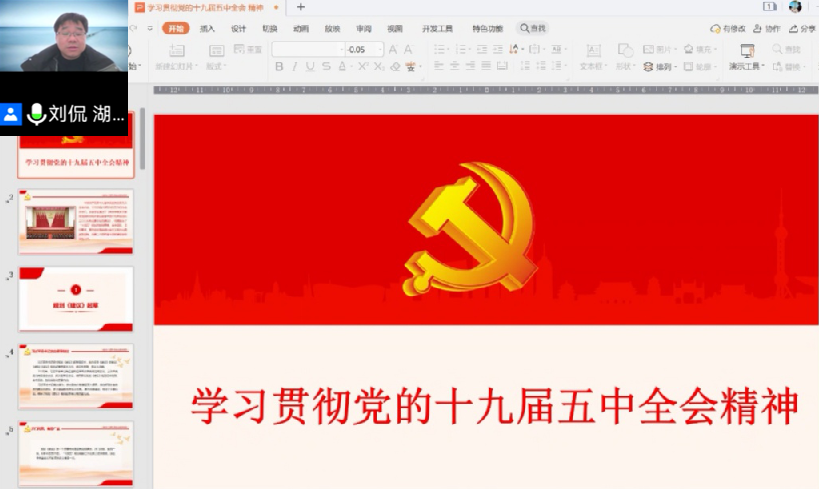Image resolution: width=819 pixels, height=489 pixels.
Task: Switch to the 设计 ribbon tab
Action: (238, 29)
